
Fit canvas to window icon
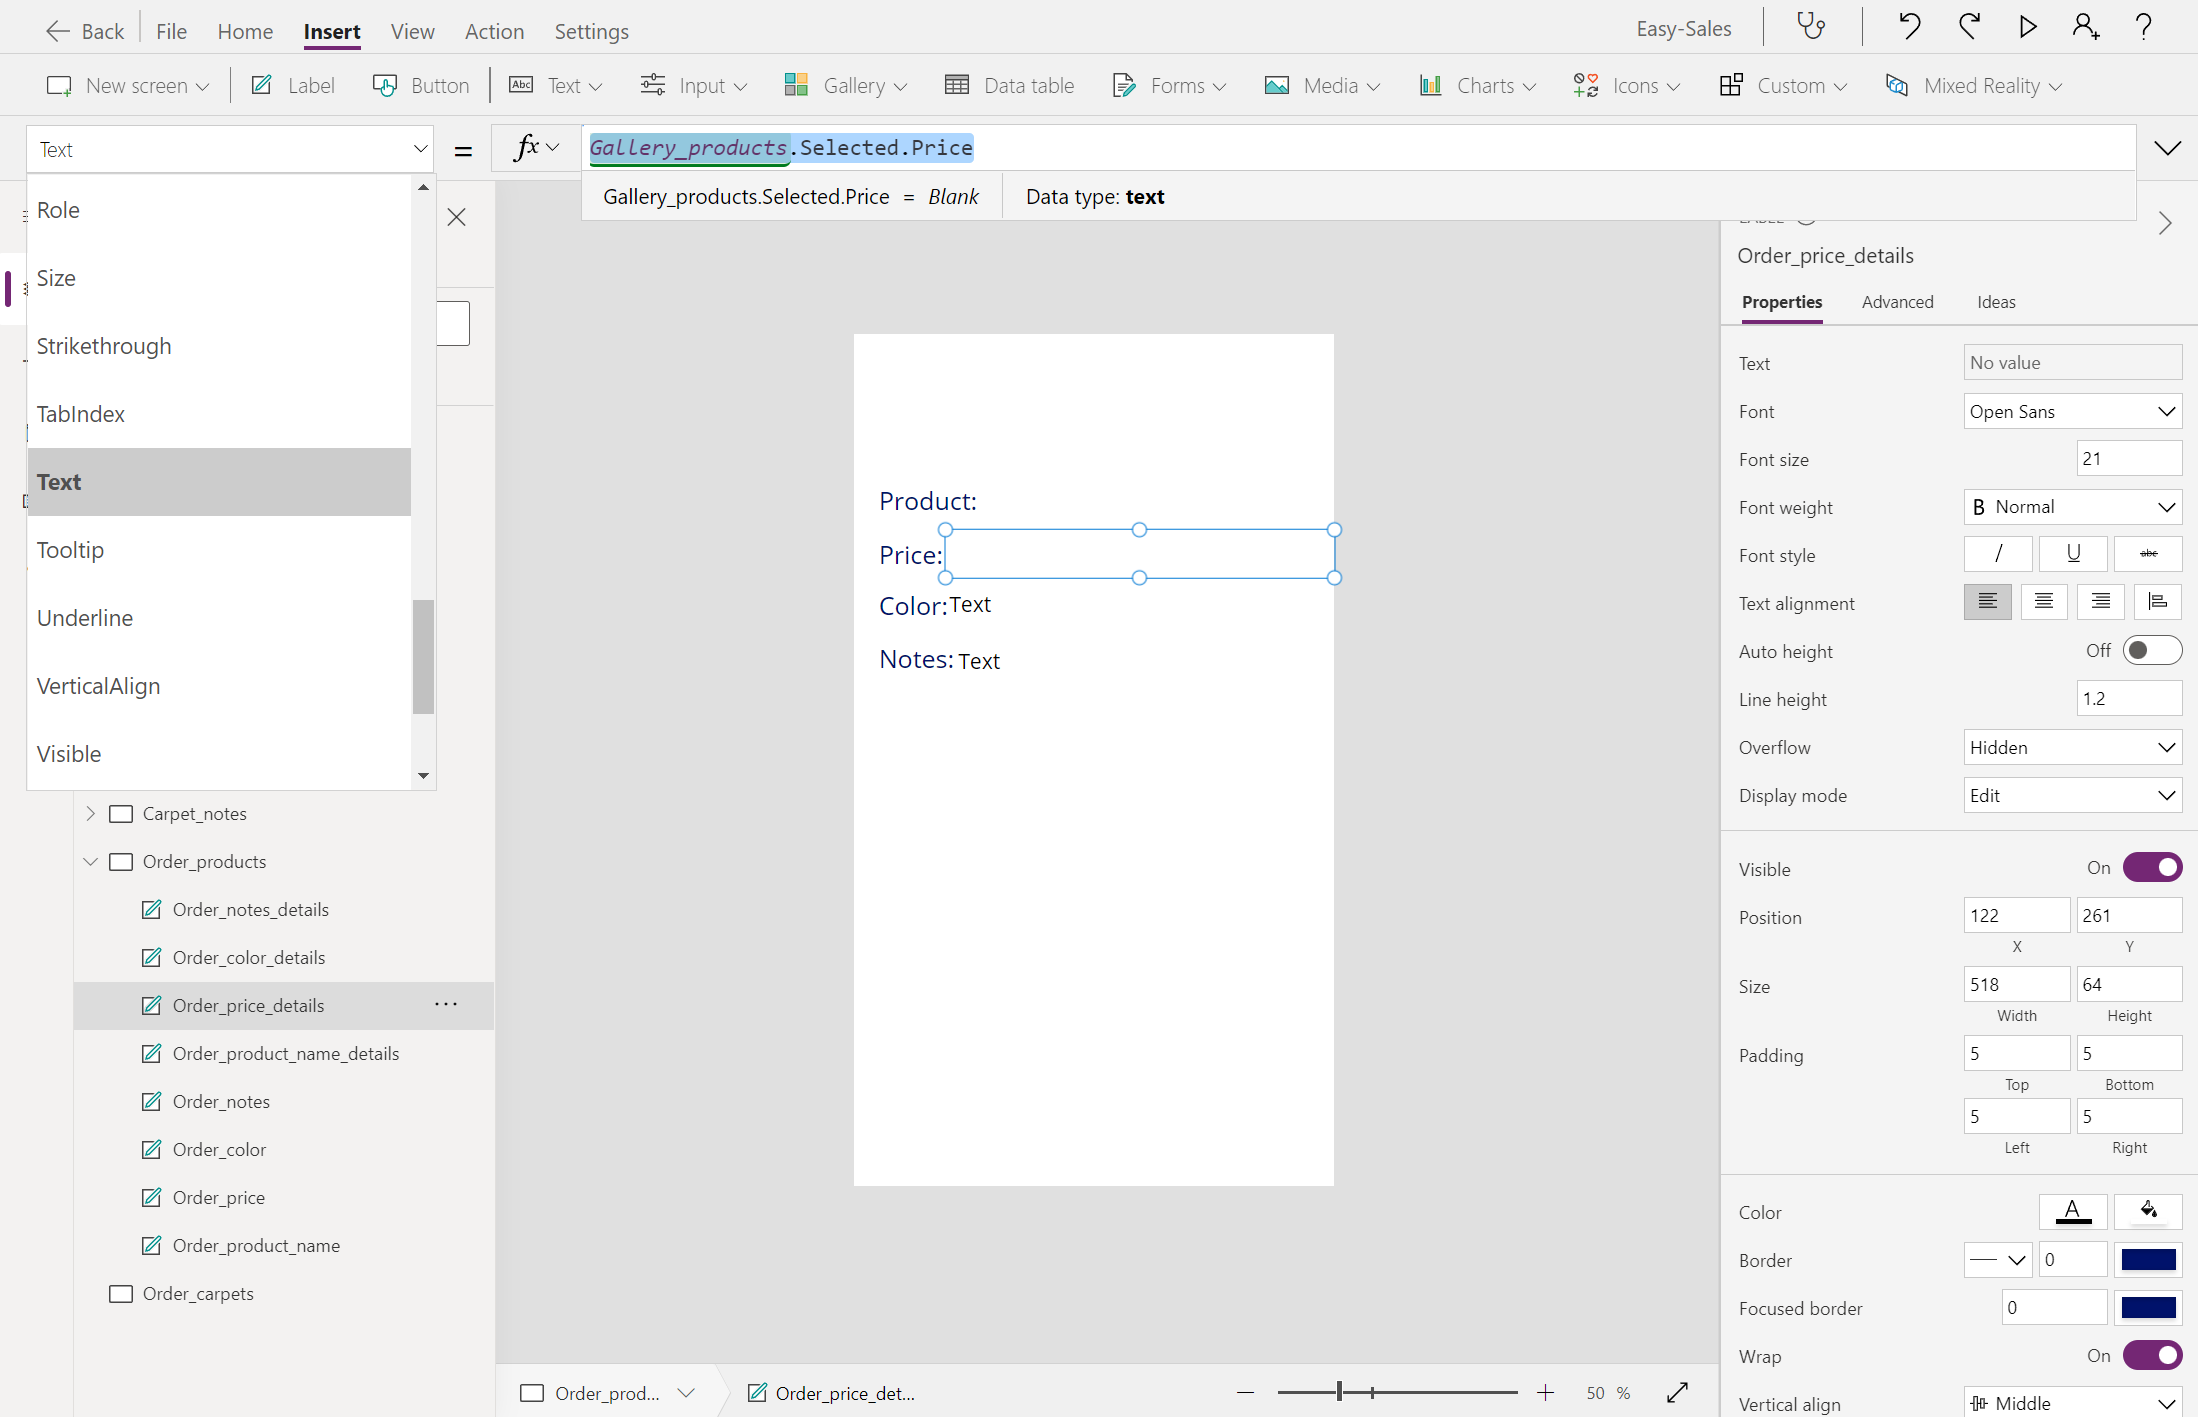[x=1677, y=1393]
